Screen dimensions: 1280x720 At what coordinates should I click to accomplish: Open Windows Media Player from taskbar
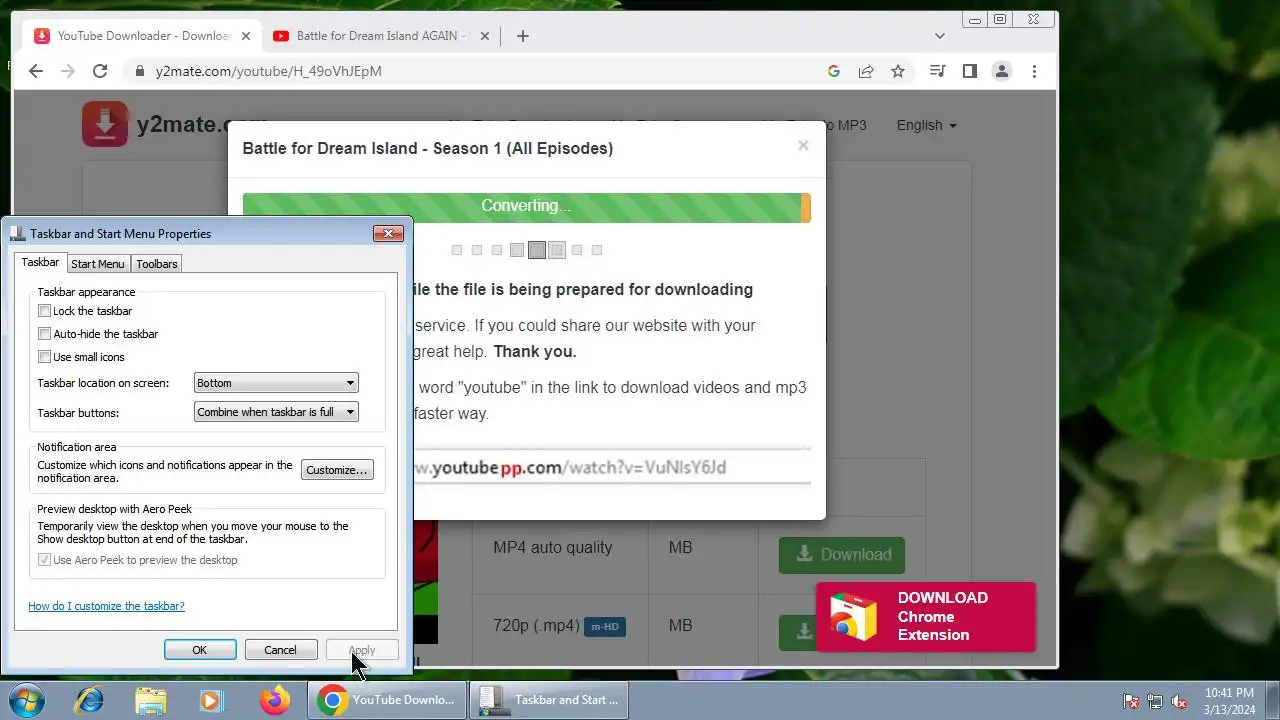(x=211, y=700)
